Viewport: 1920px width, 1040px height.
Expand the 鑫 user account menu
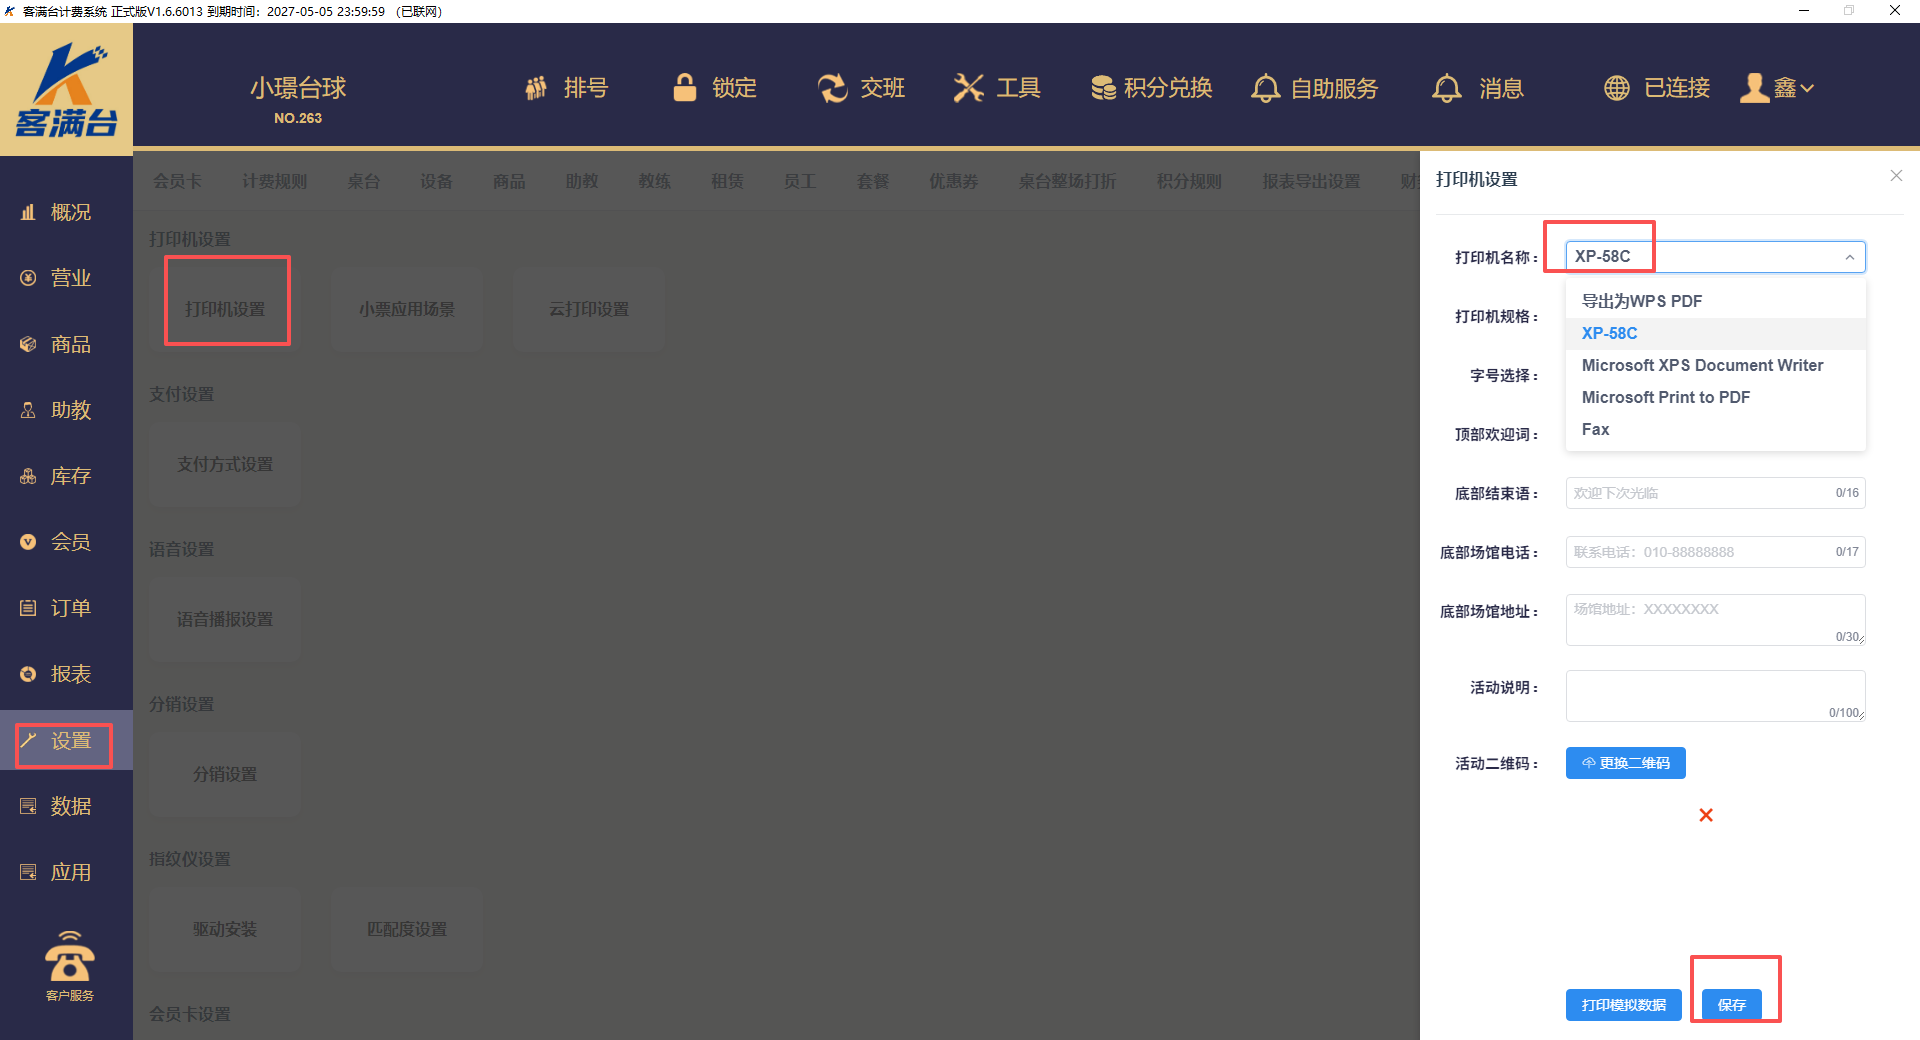1778,88
